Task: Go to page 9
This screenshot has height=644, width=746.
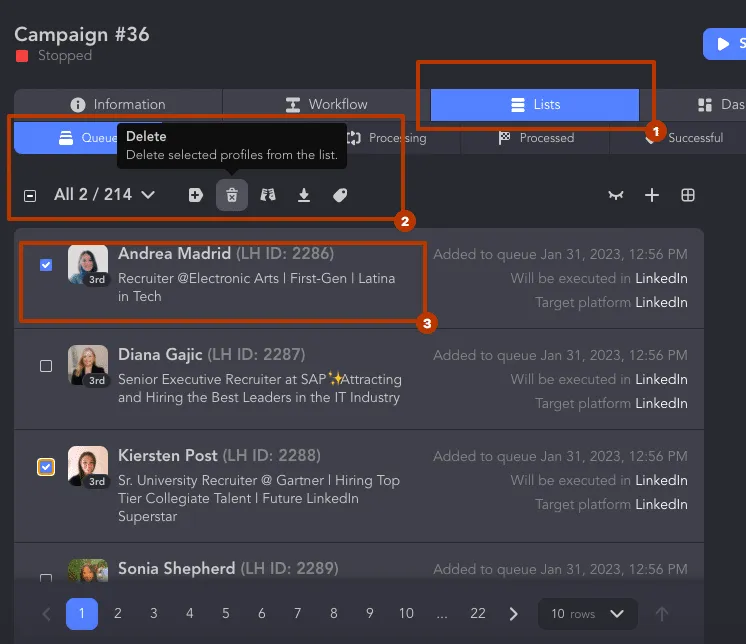Action: 370,614
